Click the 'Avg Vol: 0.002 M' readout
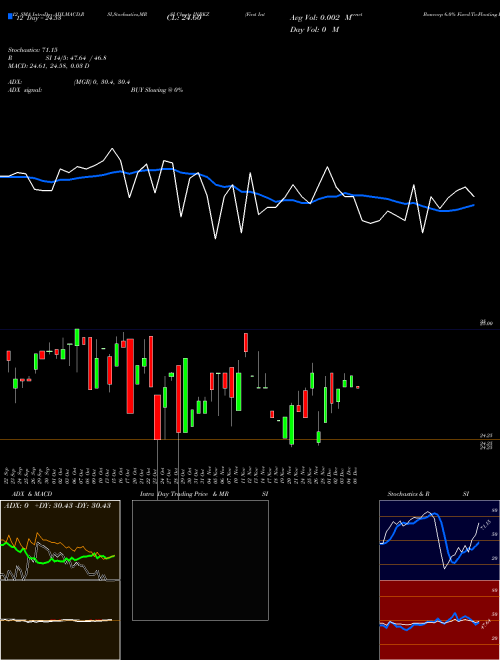Viewport: 500px width, 660px height. [320, 18]
